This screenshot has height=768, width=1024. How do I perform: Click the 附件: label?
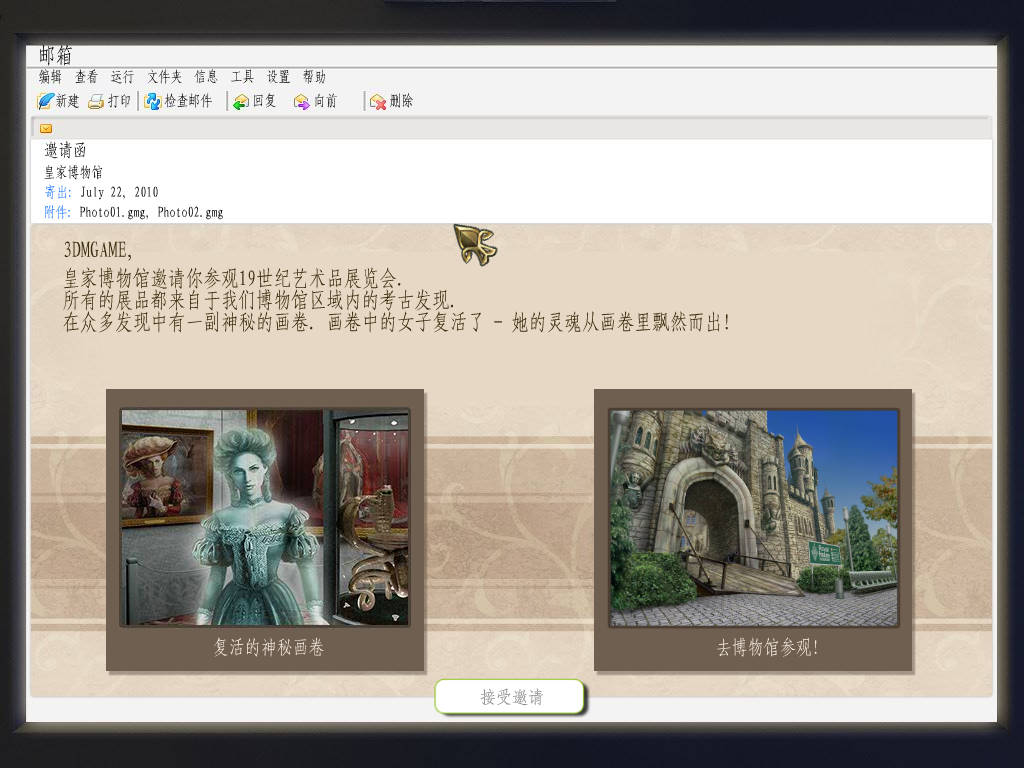click(x=57, y=212)
